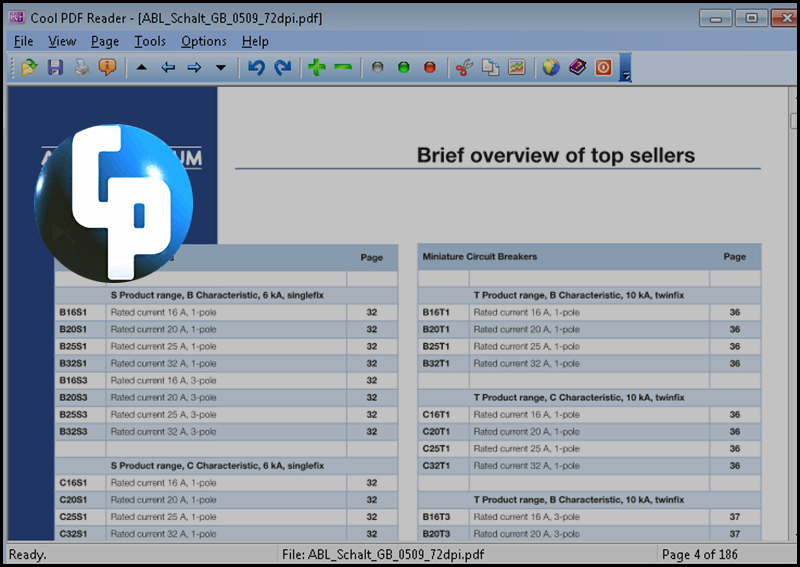Open the Page menu
The image size is (800, 567).
pyautogui.click(x=105, y=41)
